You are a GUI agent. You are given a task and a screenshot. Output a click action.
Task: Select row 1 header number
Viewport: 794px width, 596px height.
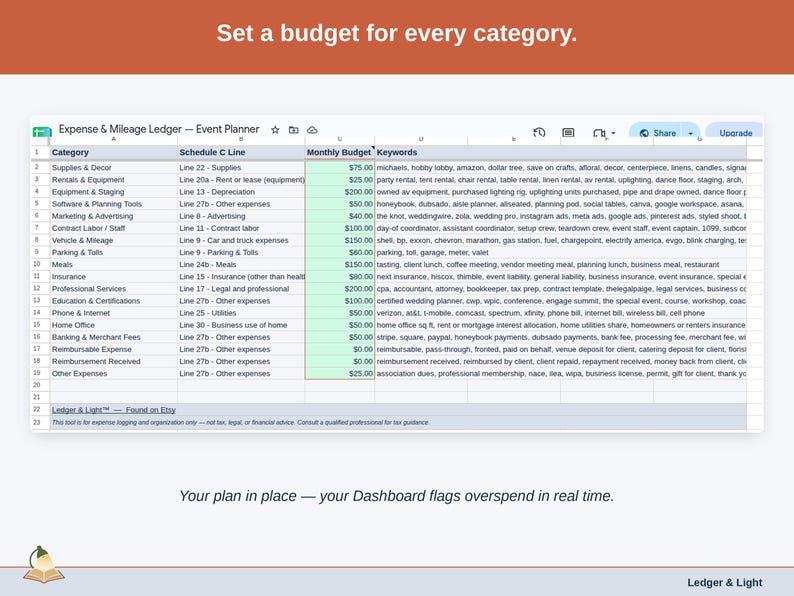click(37, 152)
